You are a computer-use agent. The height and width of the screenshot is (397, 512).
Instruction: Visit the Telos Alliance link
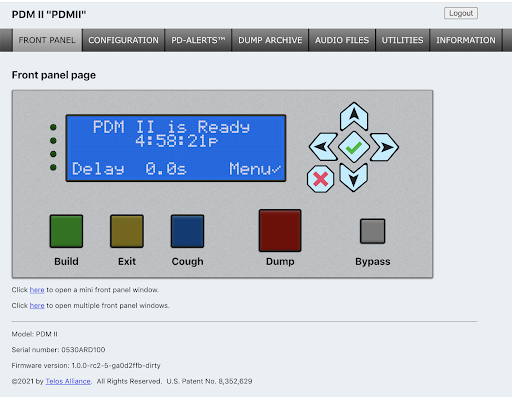(68, 381)
